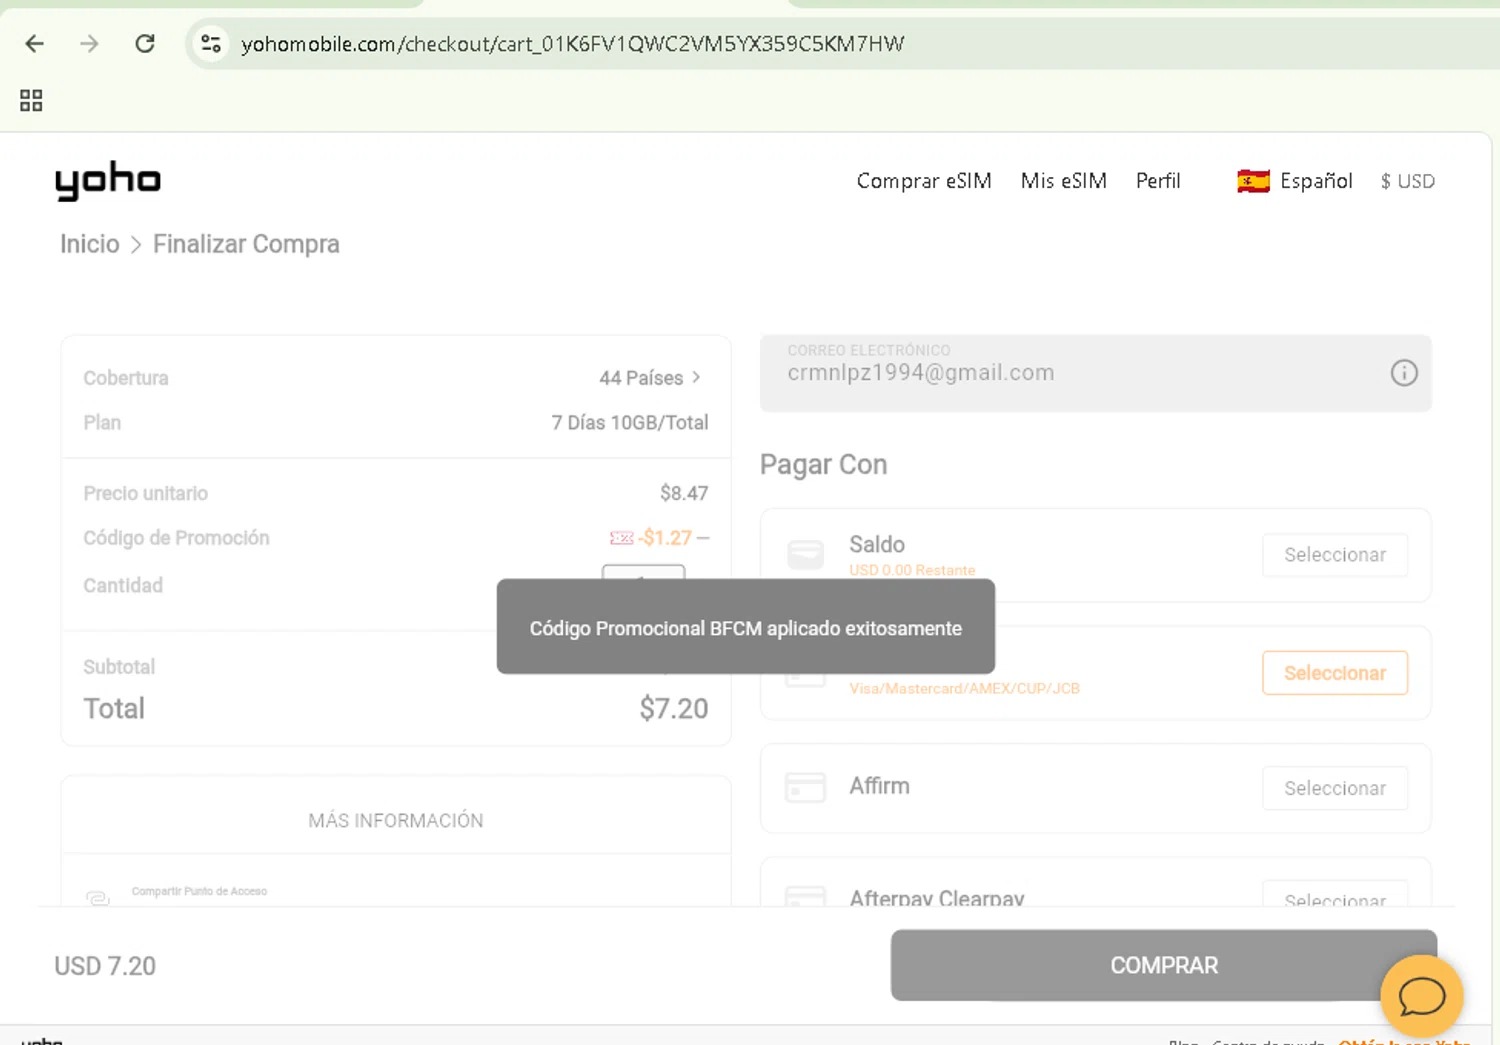Click the $7.20 total amount
Screen dimensions: 1500x1045
674,709
